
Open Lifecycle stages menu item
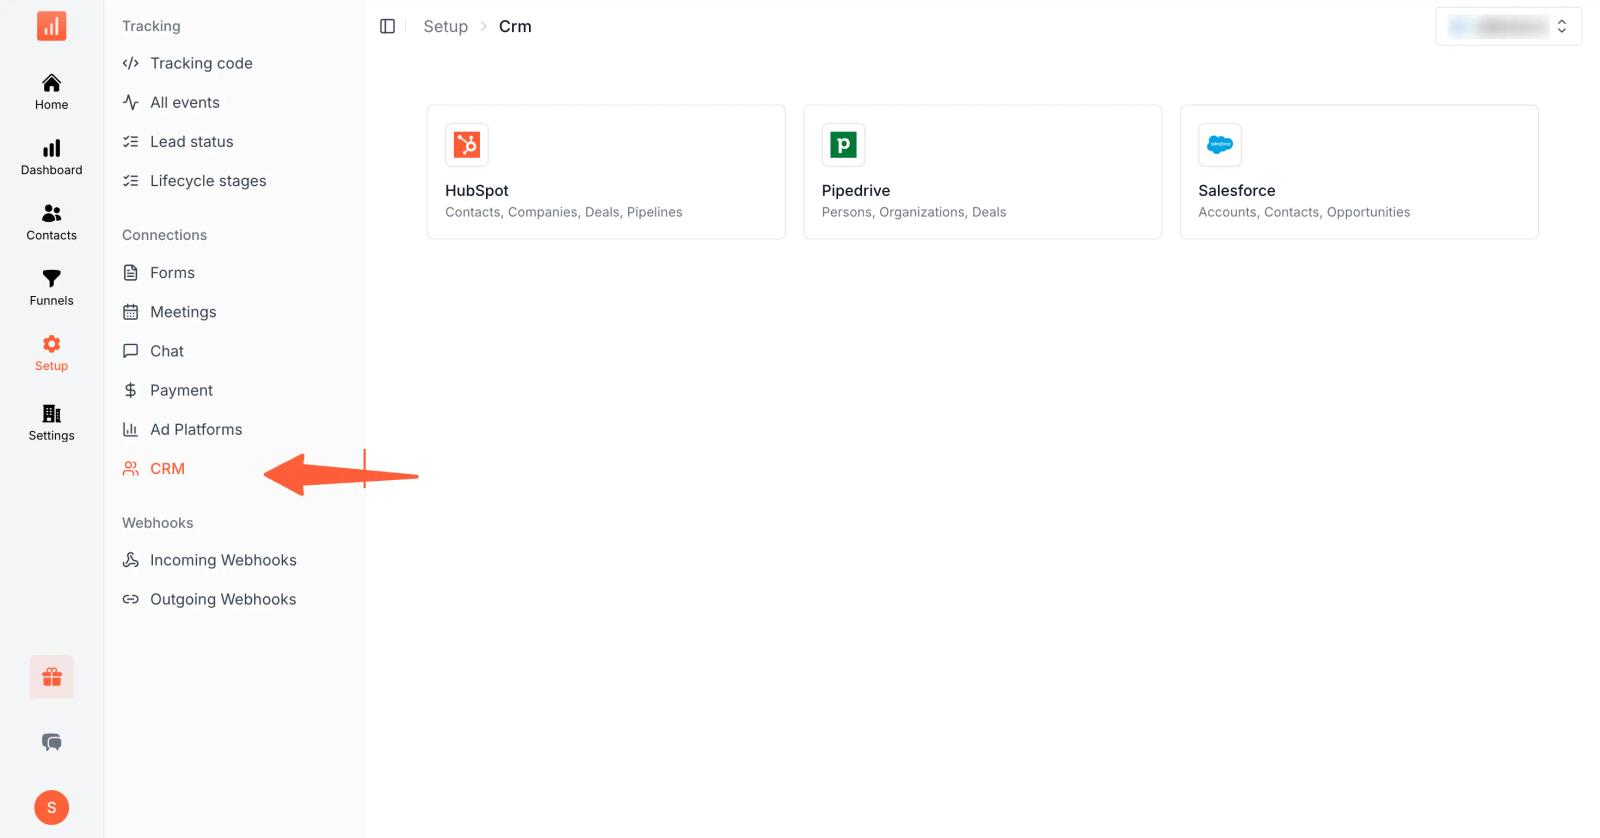[x=208, y=180]
